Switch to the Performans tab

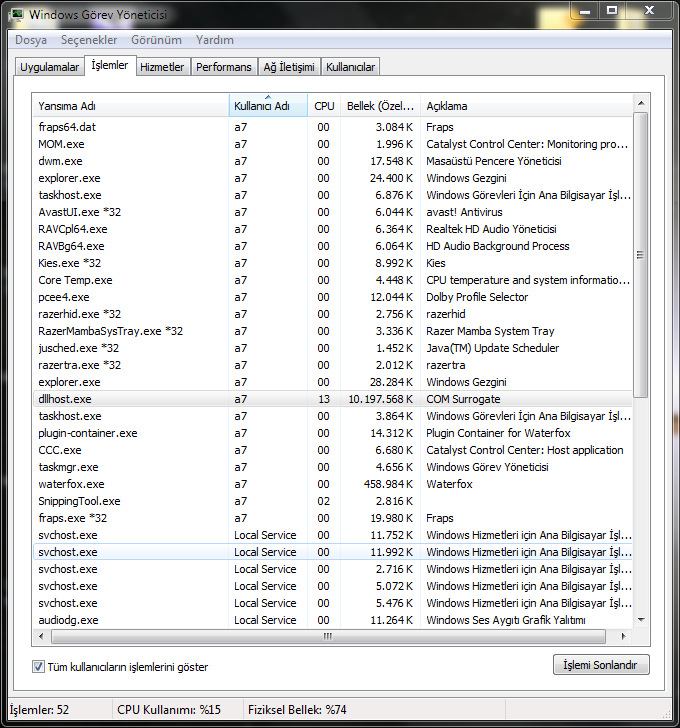pos(224,67)
